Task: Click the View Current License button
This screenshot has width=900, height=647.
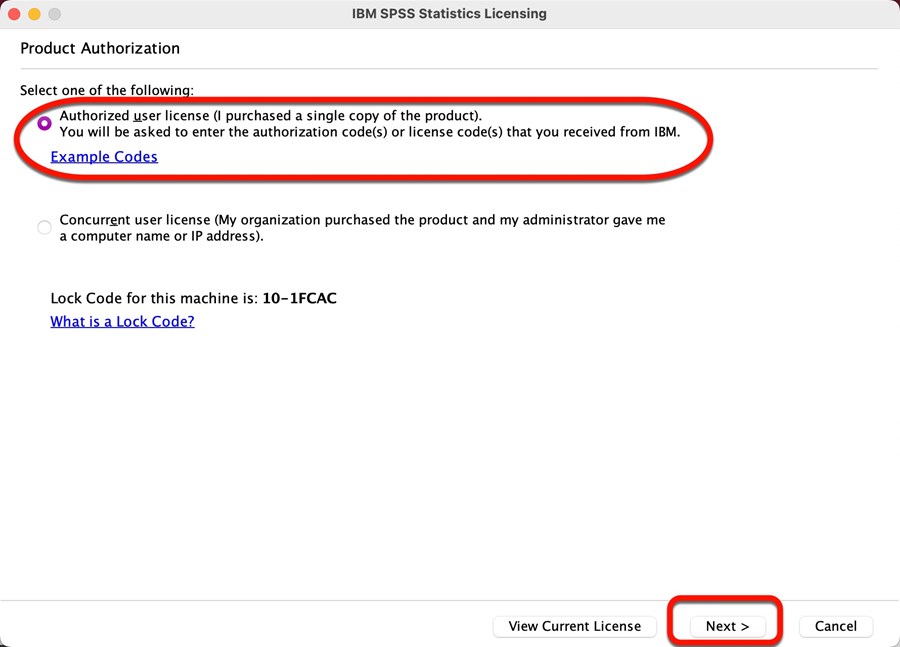Action: coord(575,626)
